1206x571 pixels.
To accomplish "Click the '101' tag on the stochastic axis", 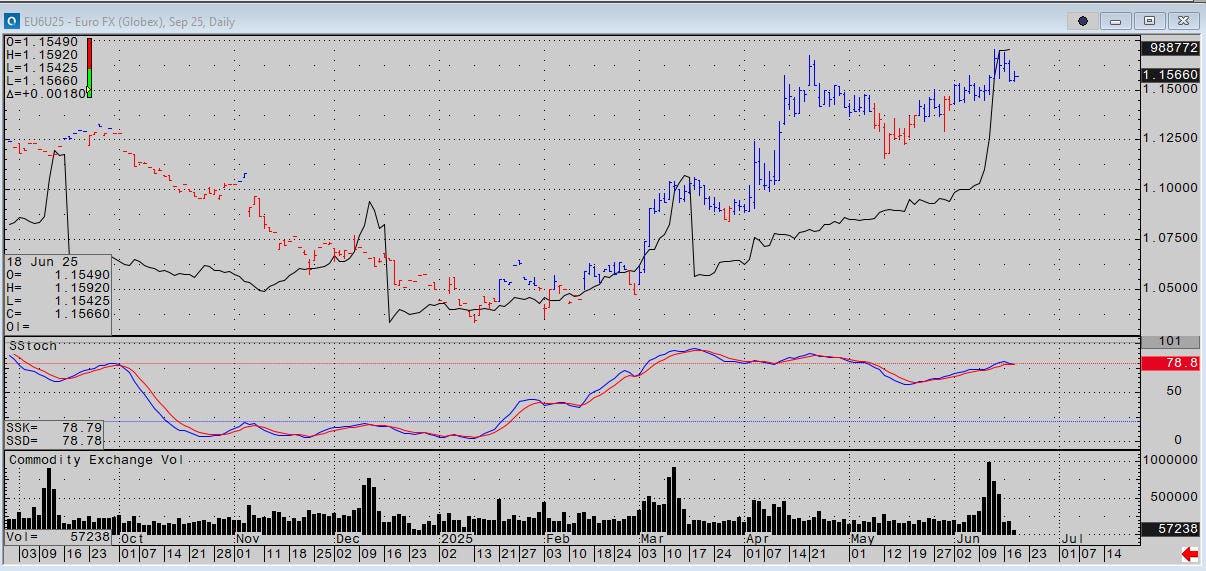I will (x=1170, y=342).
